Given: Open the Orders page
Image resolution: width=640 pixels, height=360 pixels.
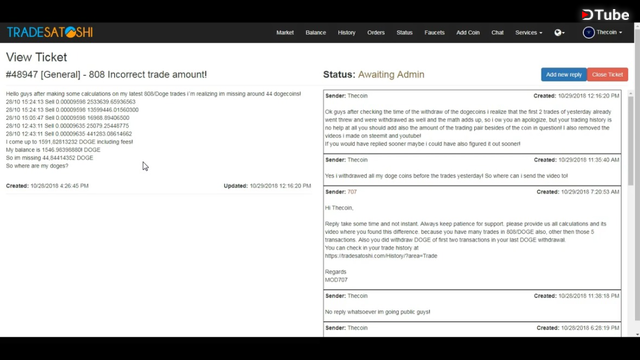Looking at the screenshot, I should click(x=376, y=33).
